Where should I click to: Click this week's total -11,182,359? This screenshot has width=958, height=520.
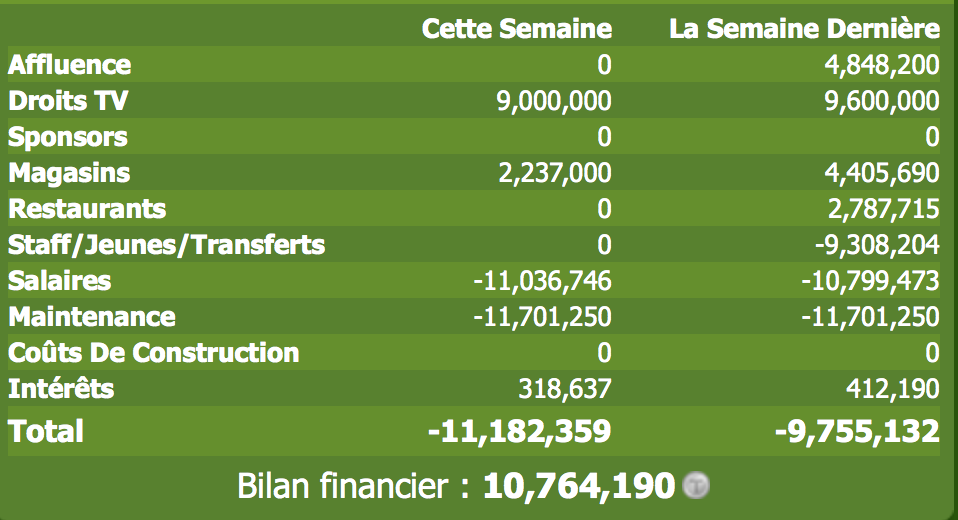coord(519,431)
